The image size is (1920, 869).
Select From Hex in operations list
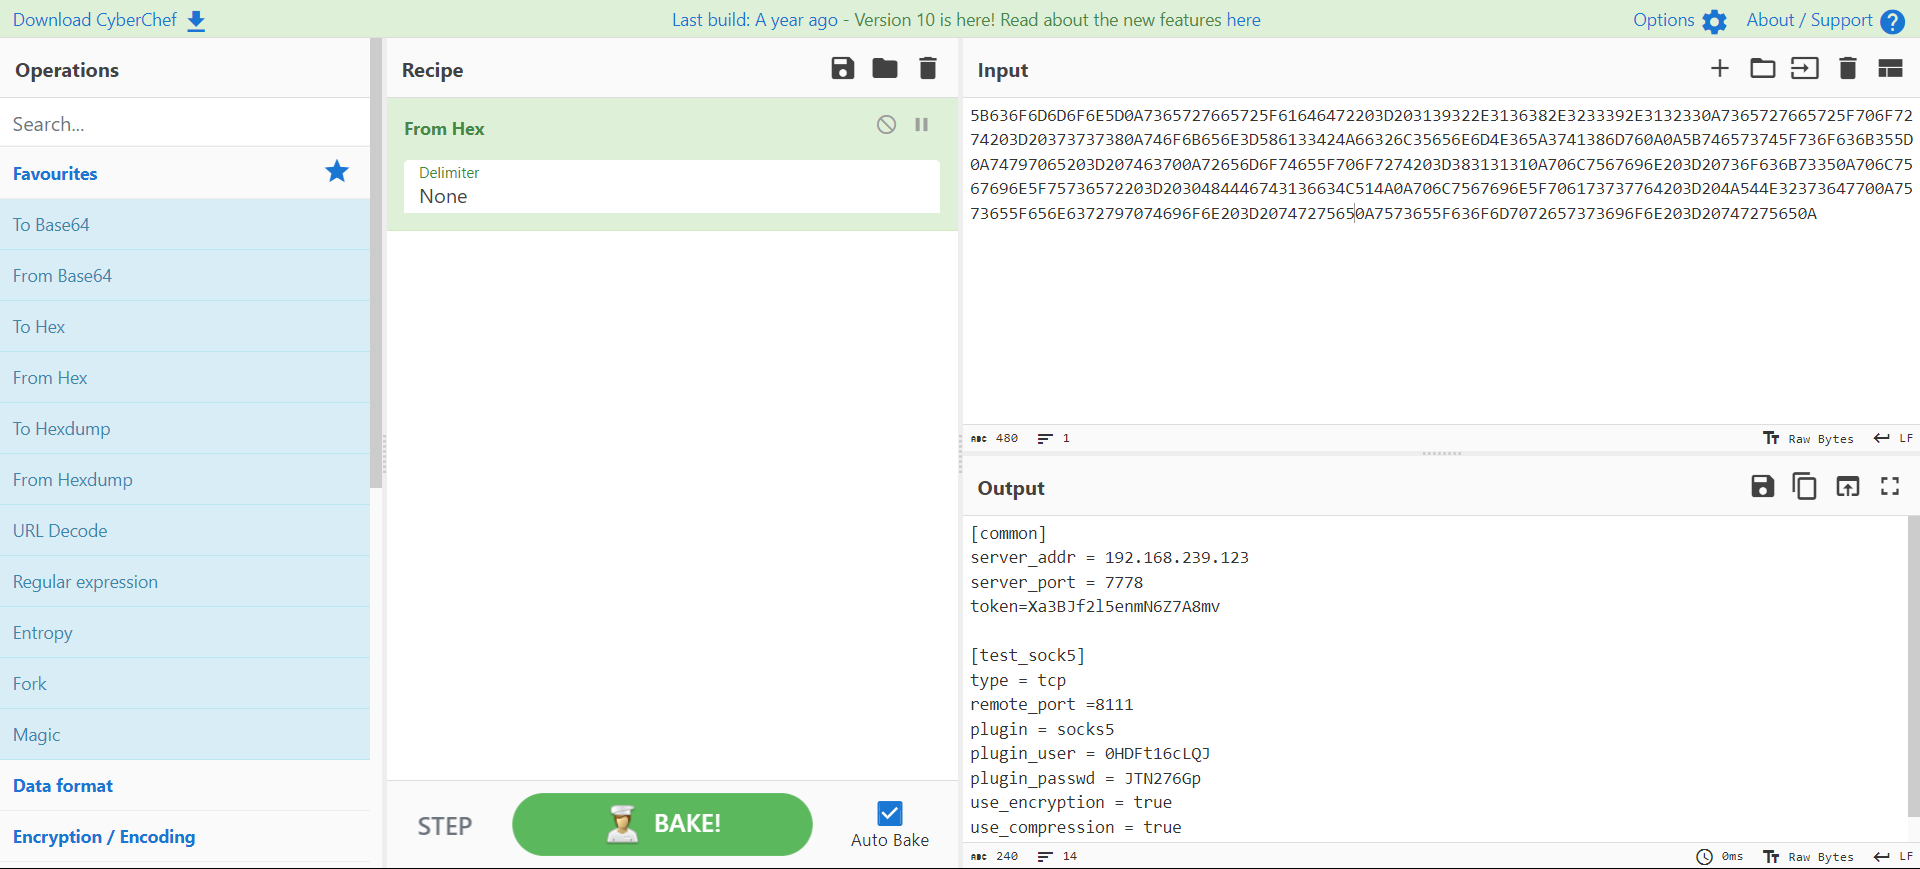click(185, 378)
